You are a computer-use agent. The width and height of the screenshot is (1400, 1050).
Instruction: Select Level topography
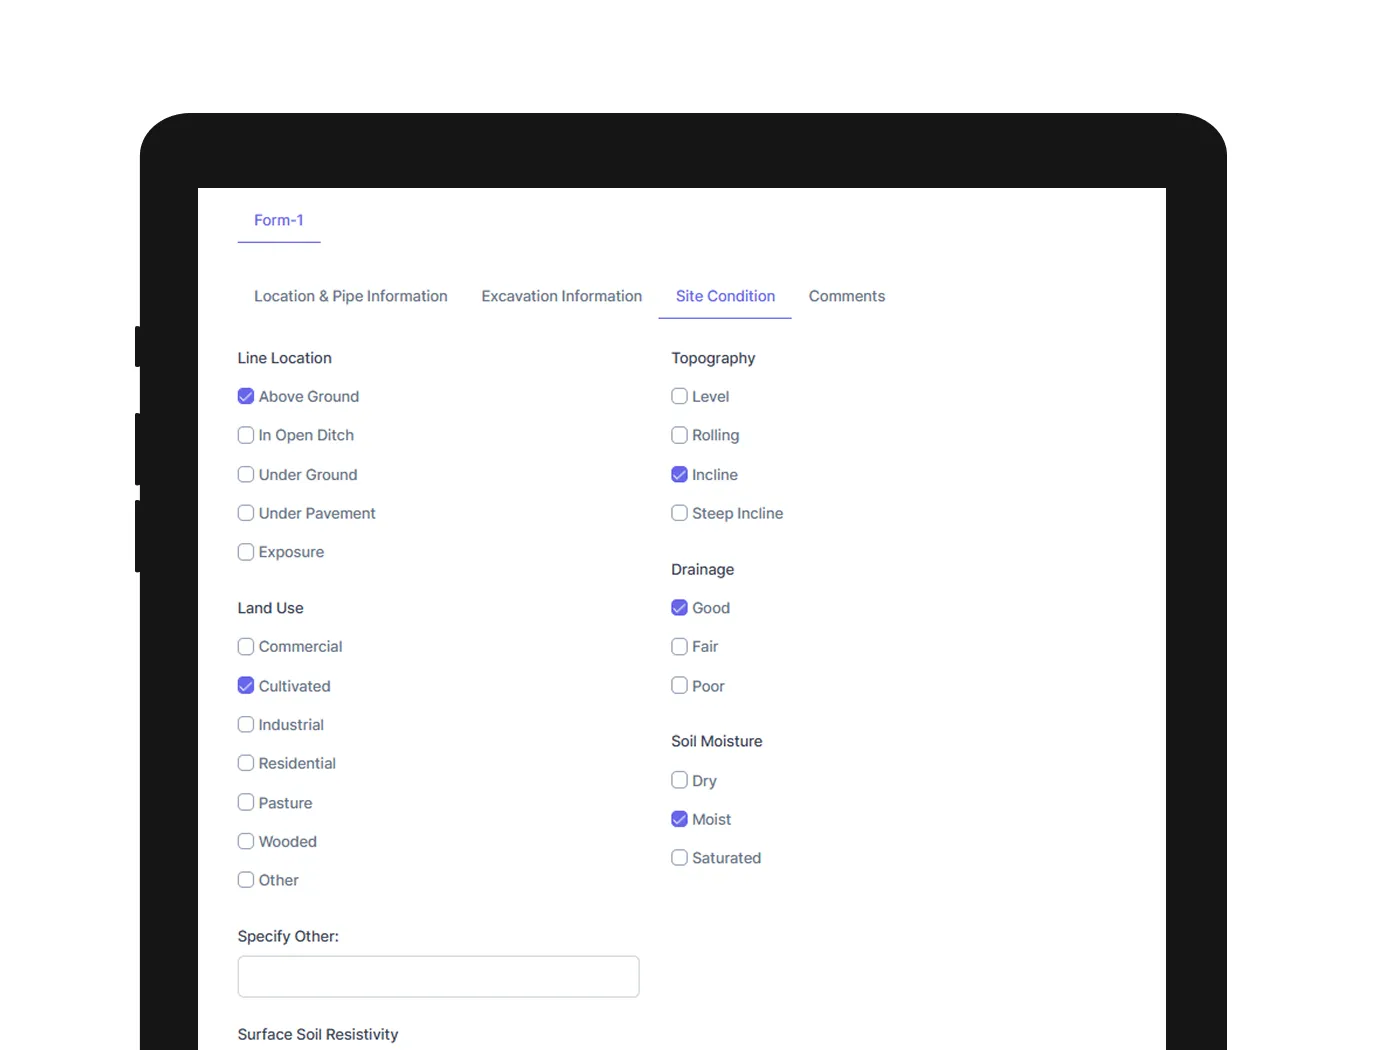[x=679, y=396]
